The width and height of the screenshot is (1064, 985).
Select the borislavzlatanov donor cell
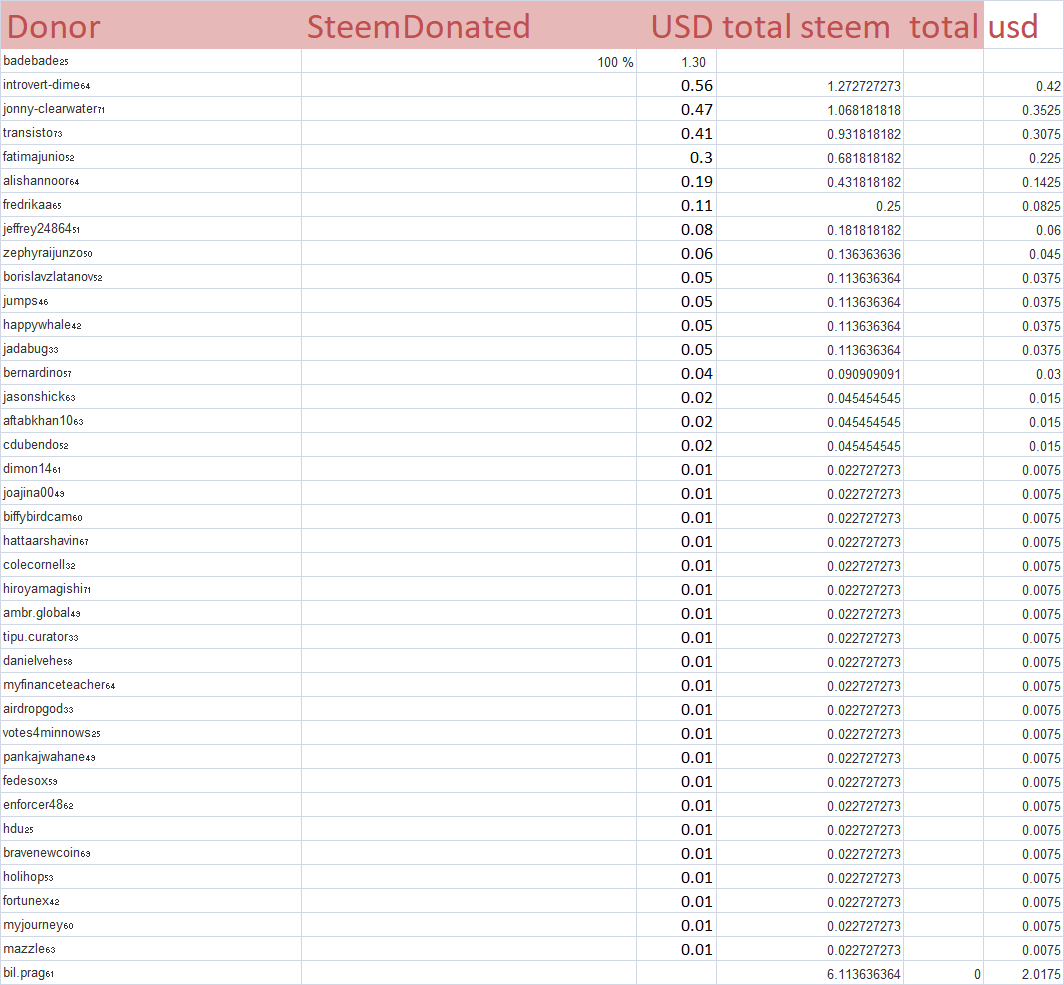pyautogui.click(x=151, y=277)
